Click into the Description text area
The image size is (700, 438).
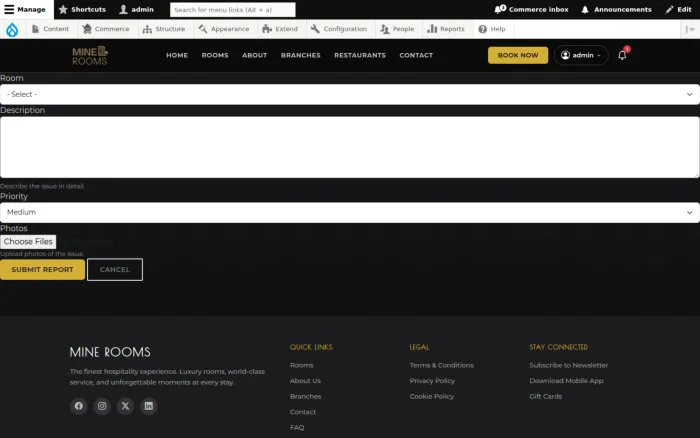click(350, 147)
